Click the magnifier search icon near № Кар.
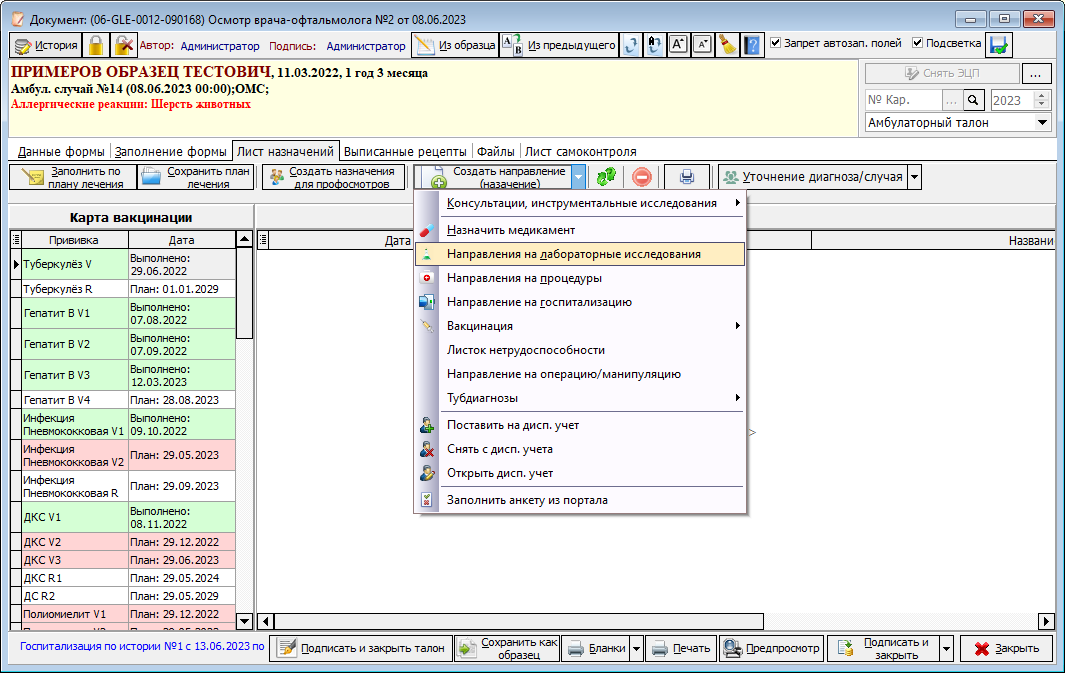The height and width of the screenshot is (673, 1065). (973, 101)
